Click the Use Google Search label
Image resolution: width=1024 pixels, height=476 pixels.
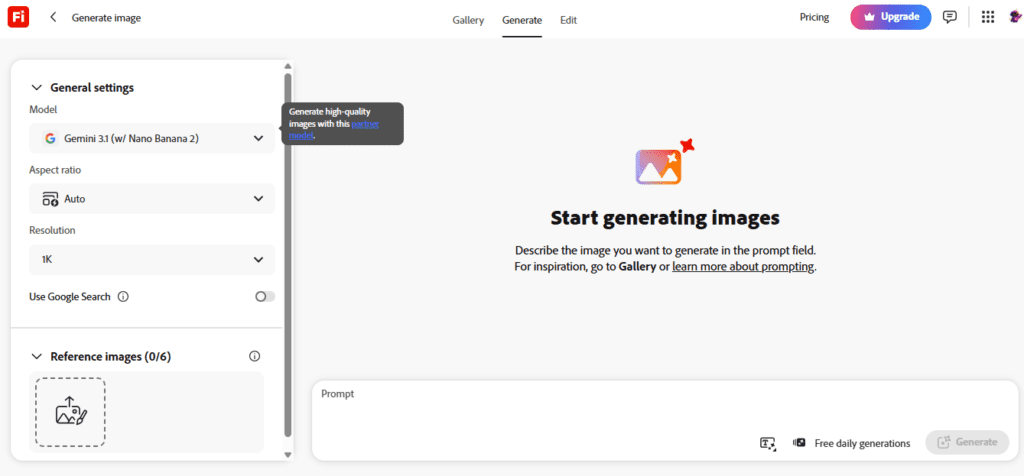click(x=70, y=296)
